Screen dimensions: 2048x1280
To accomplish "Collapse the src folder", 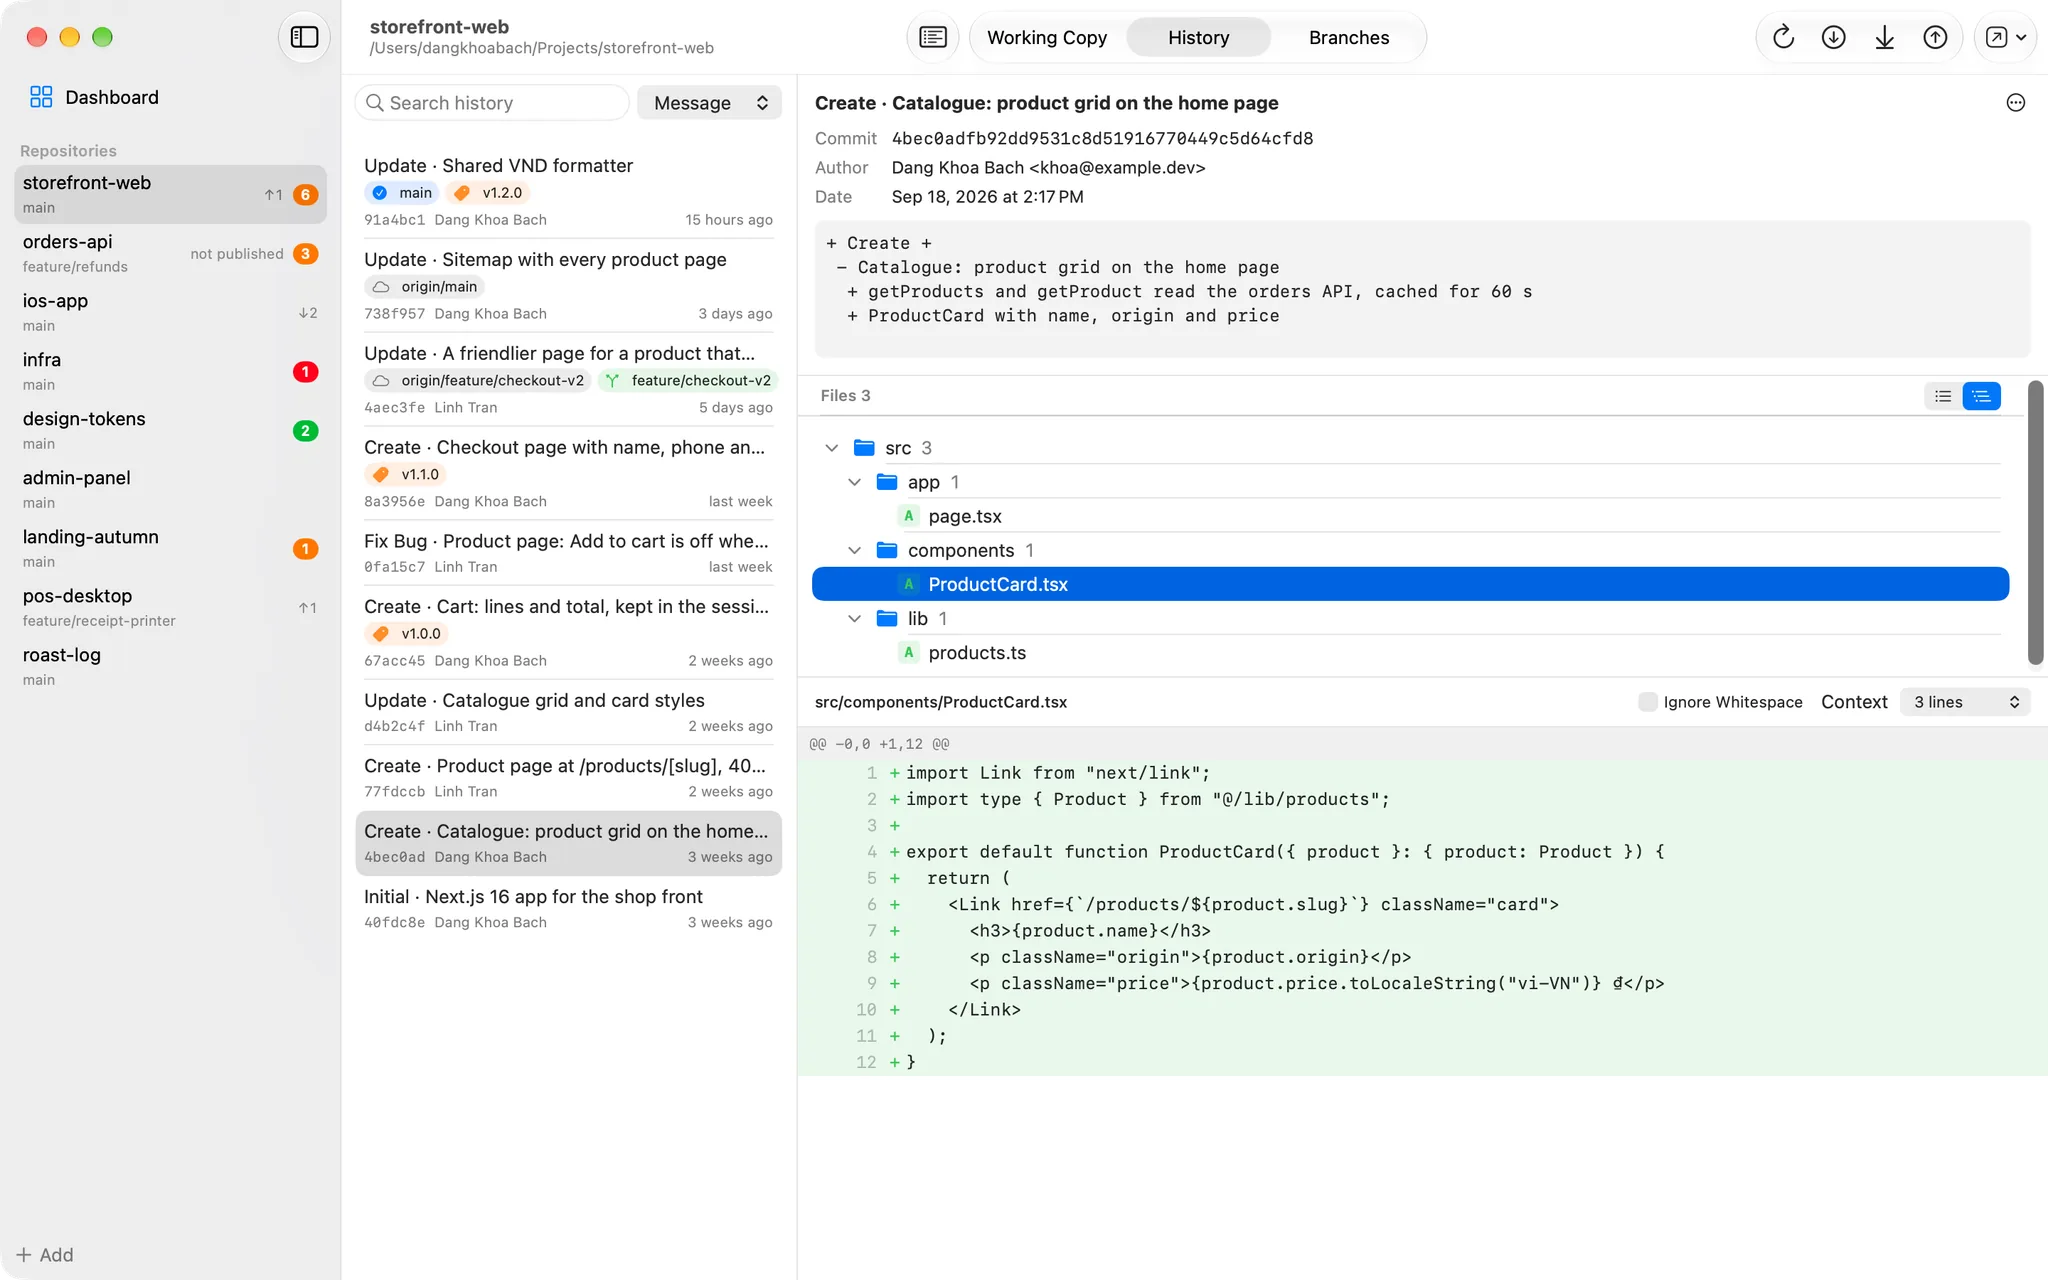I will click(831, 448).
